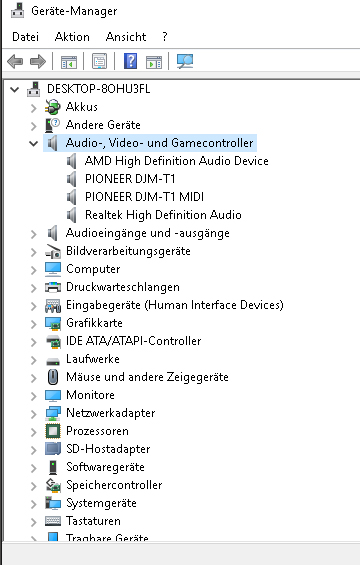Open the Datei menu

click(25, 37)
